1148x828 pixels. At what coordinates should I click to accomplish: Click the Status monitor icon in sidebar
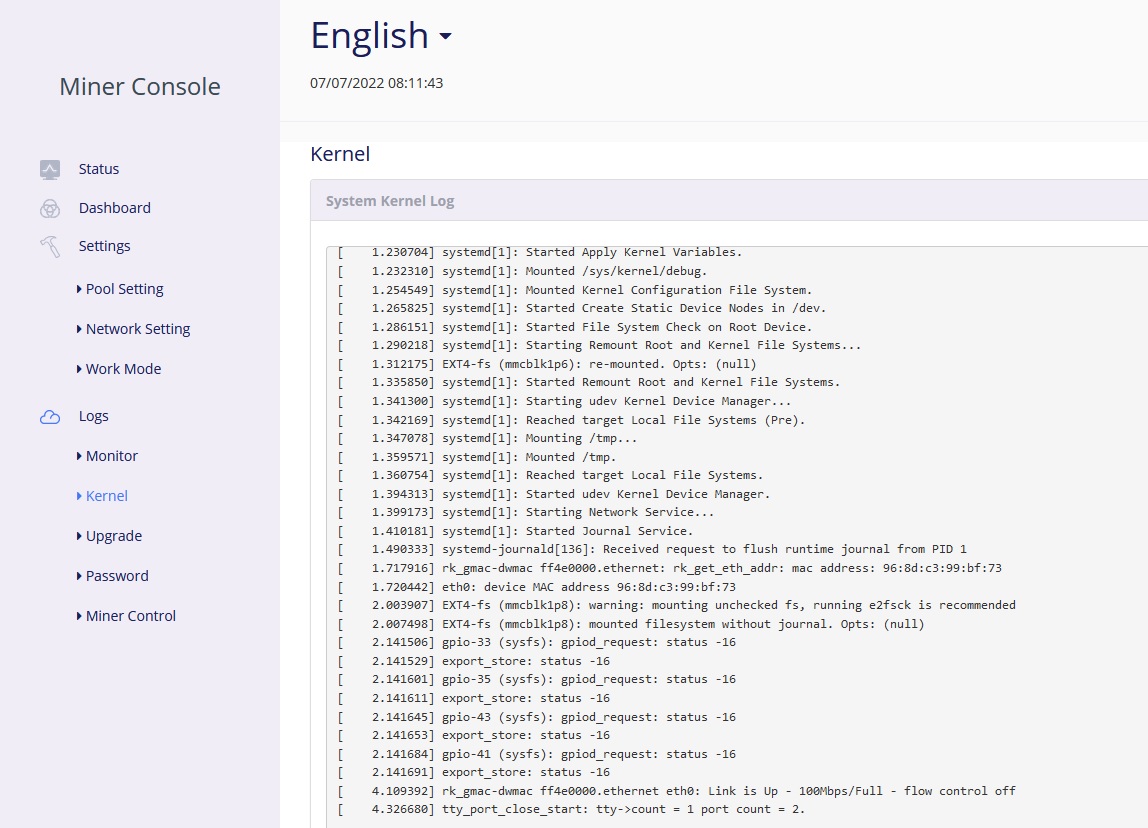[x=50, y=170]
